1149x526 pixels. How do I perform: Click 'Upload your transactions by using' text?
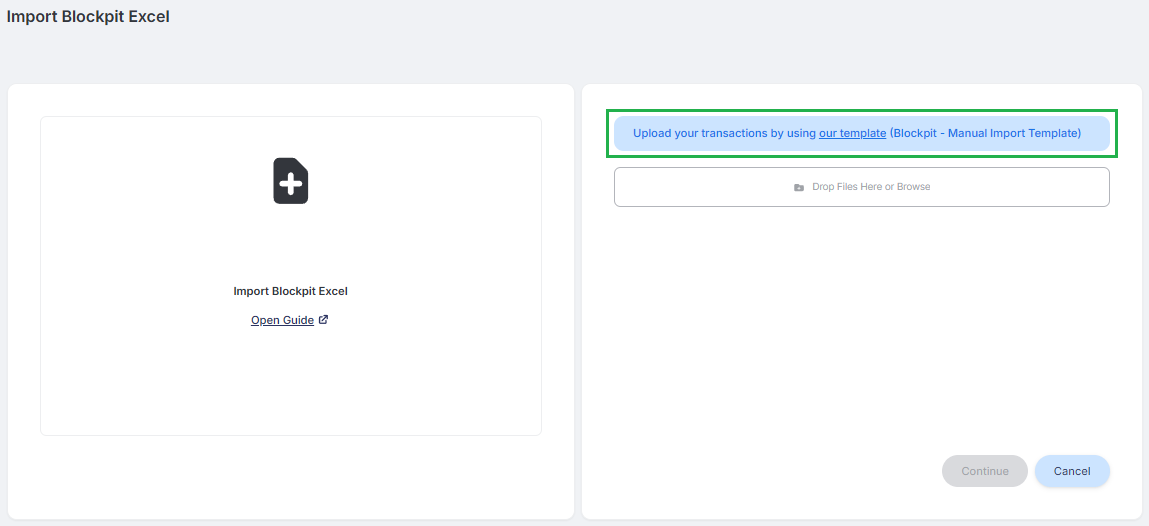[724, 133]
